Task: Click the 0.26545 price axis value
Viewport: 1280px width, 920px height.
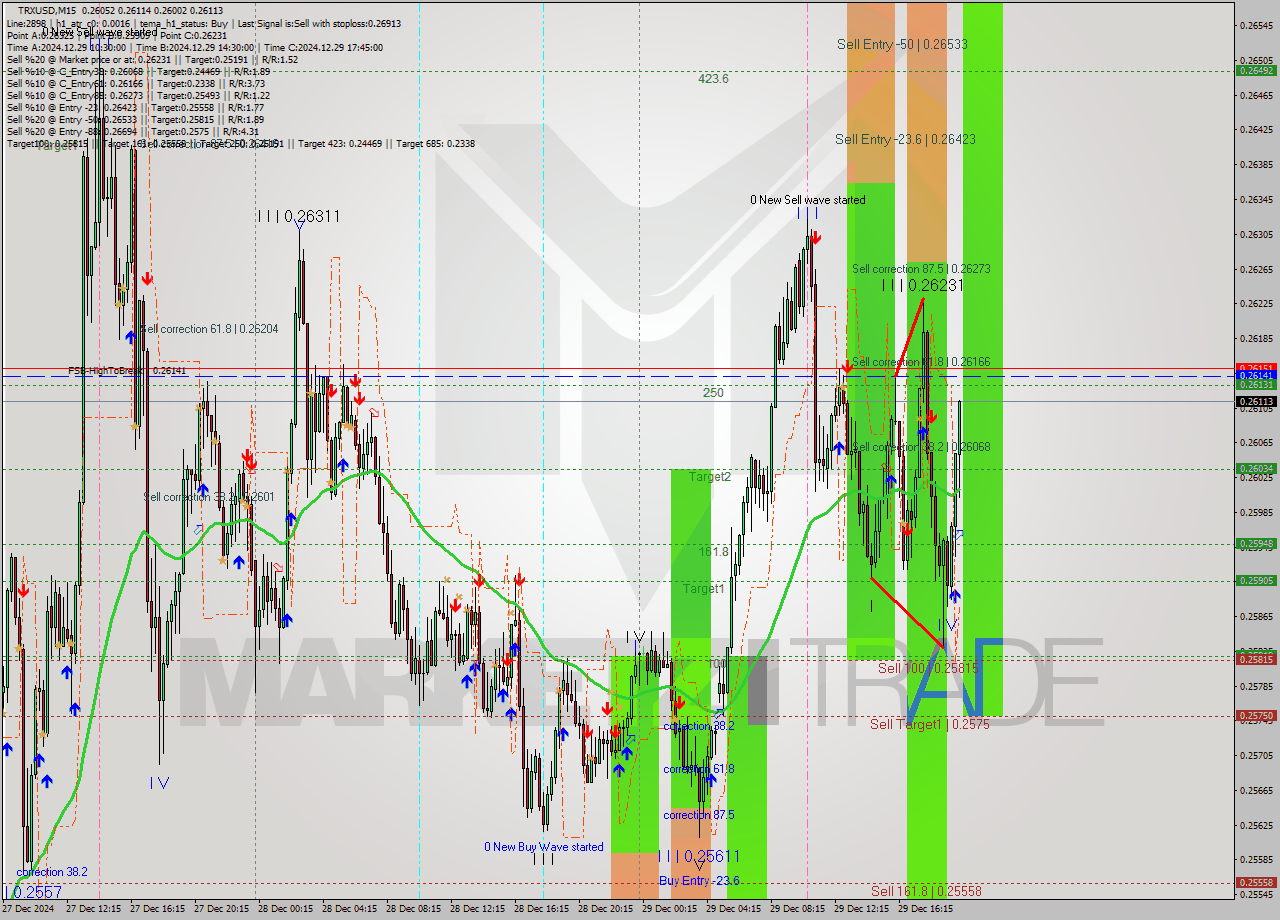Action: point(1257,25)
